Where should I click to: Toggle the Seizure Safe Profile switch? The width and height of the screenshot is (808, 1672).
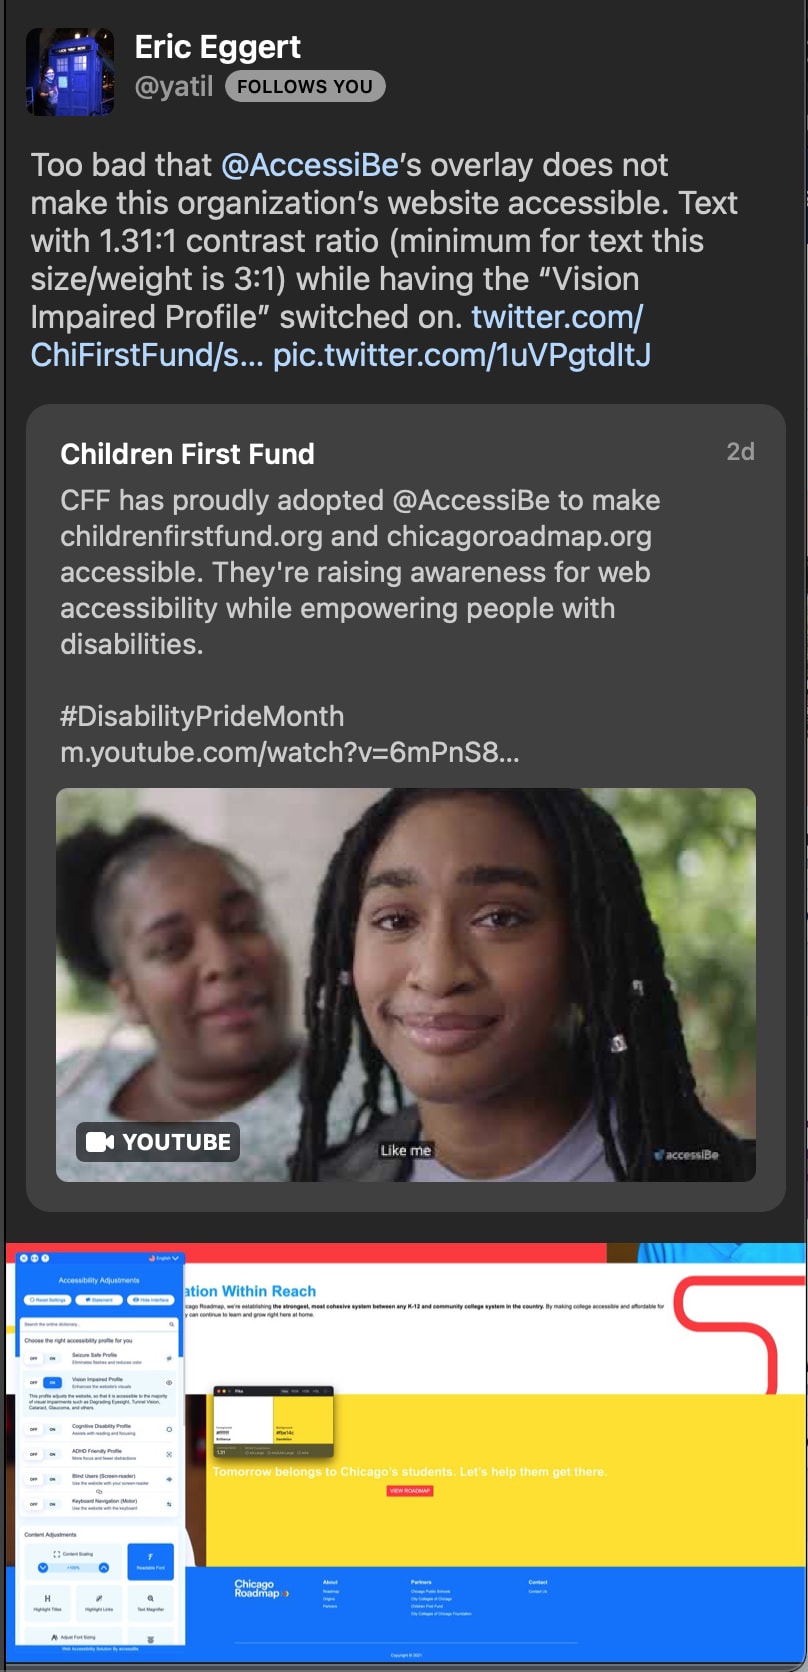point(44,1358)
